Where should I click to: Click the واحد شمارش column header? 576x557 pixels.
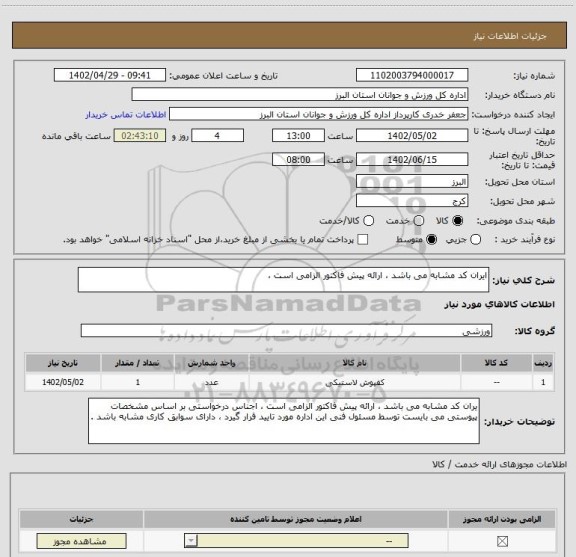point(212,363)
